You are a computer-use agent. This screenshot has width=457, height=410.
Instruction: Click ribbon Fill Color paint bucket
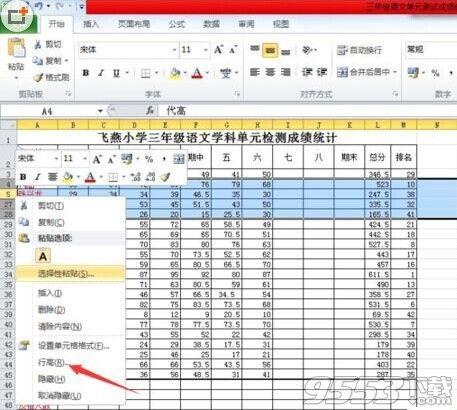[x=175, y=73]
